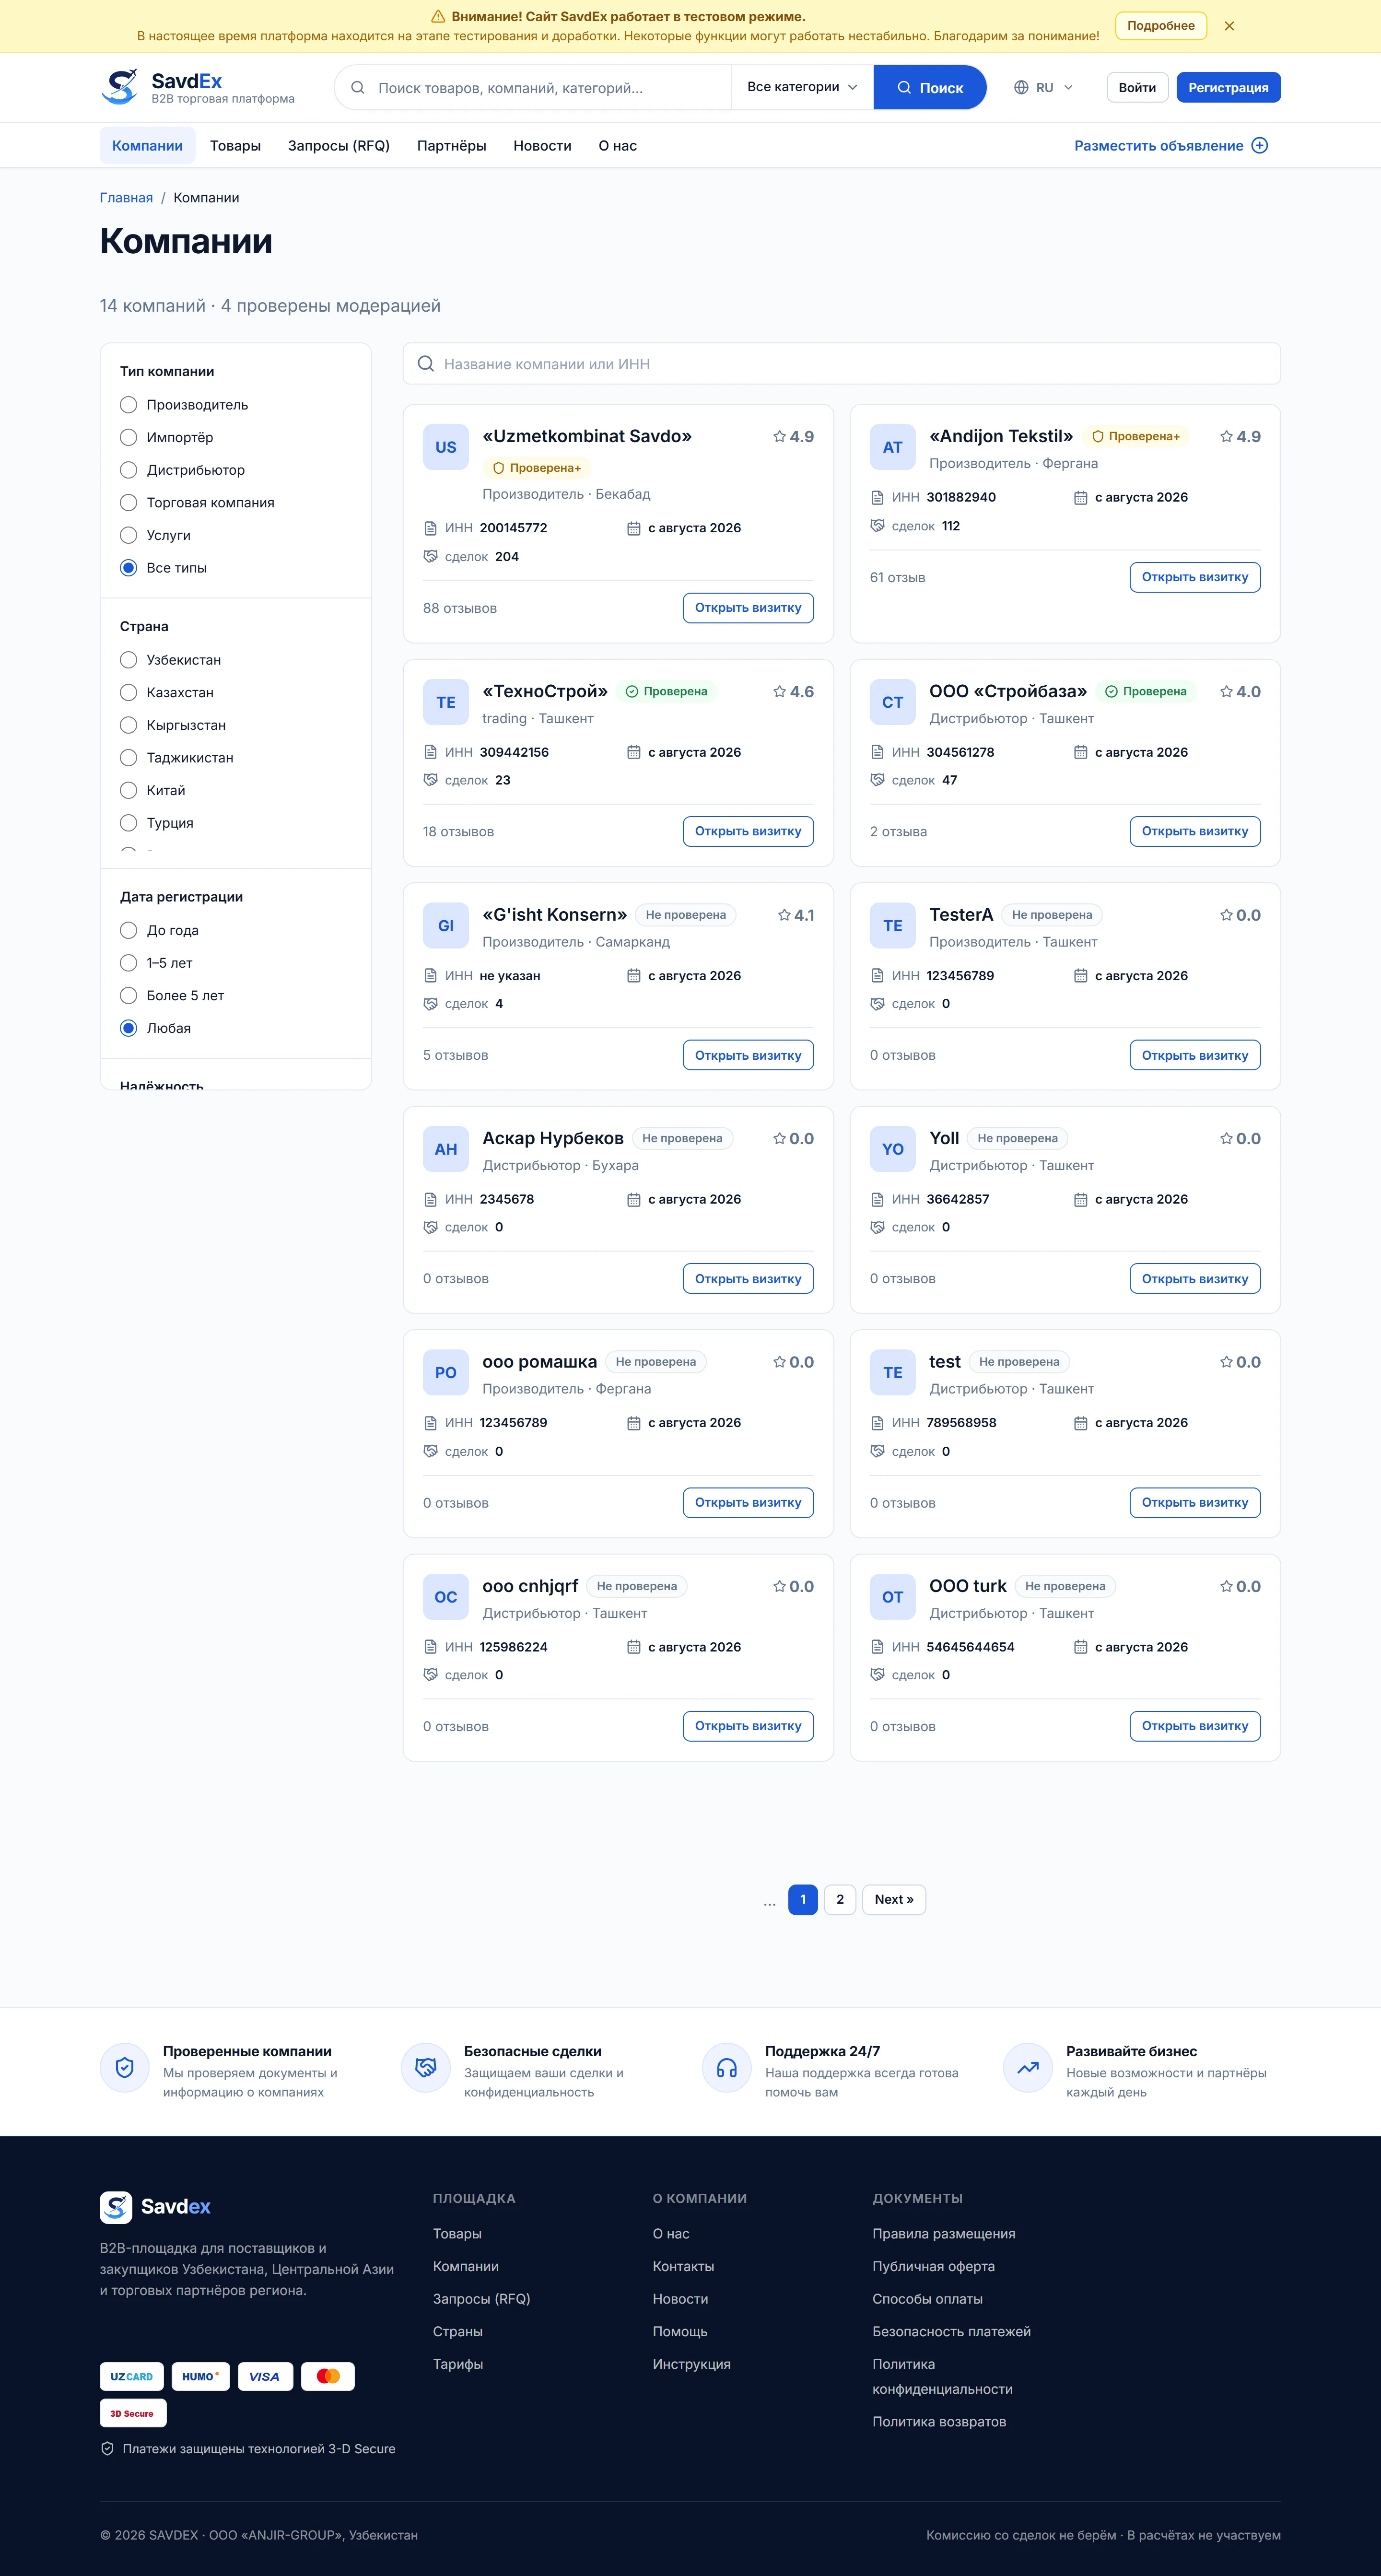The image size is (1381, 2576).
Task: Click the Проверена badge on ТехноСтрой
Action: [x=666, y=692]
